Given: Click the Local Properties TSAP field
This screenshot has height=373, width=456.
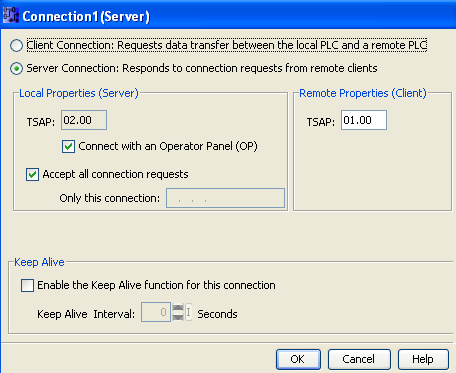Looking at the screenshot, I should pyautogui.click(x=84, y=120).
